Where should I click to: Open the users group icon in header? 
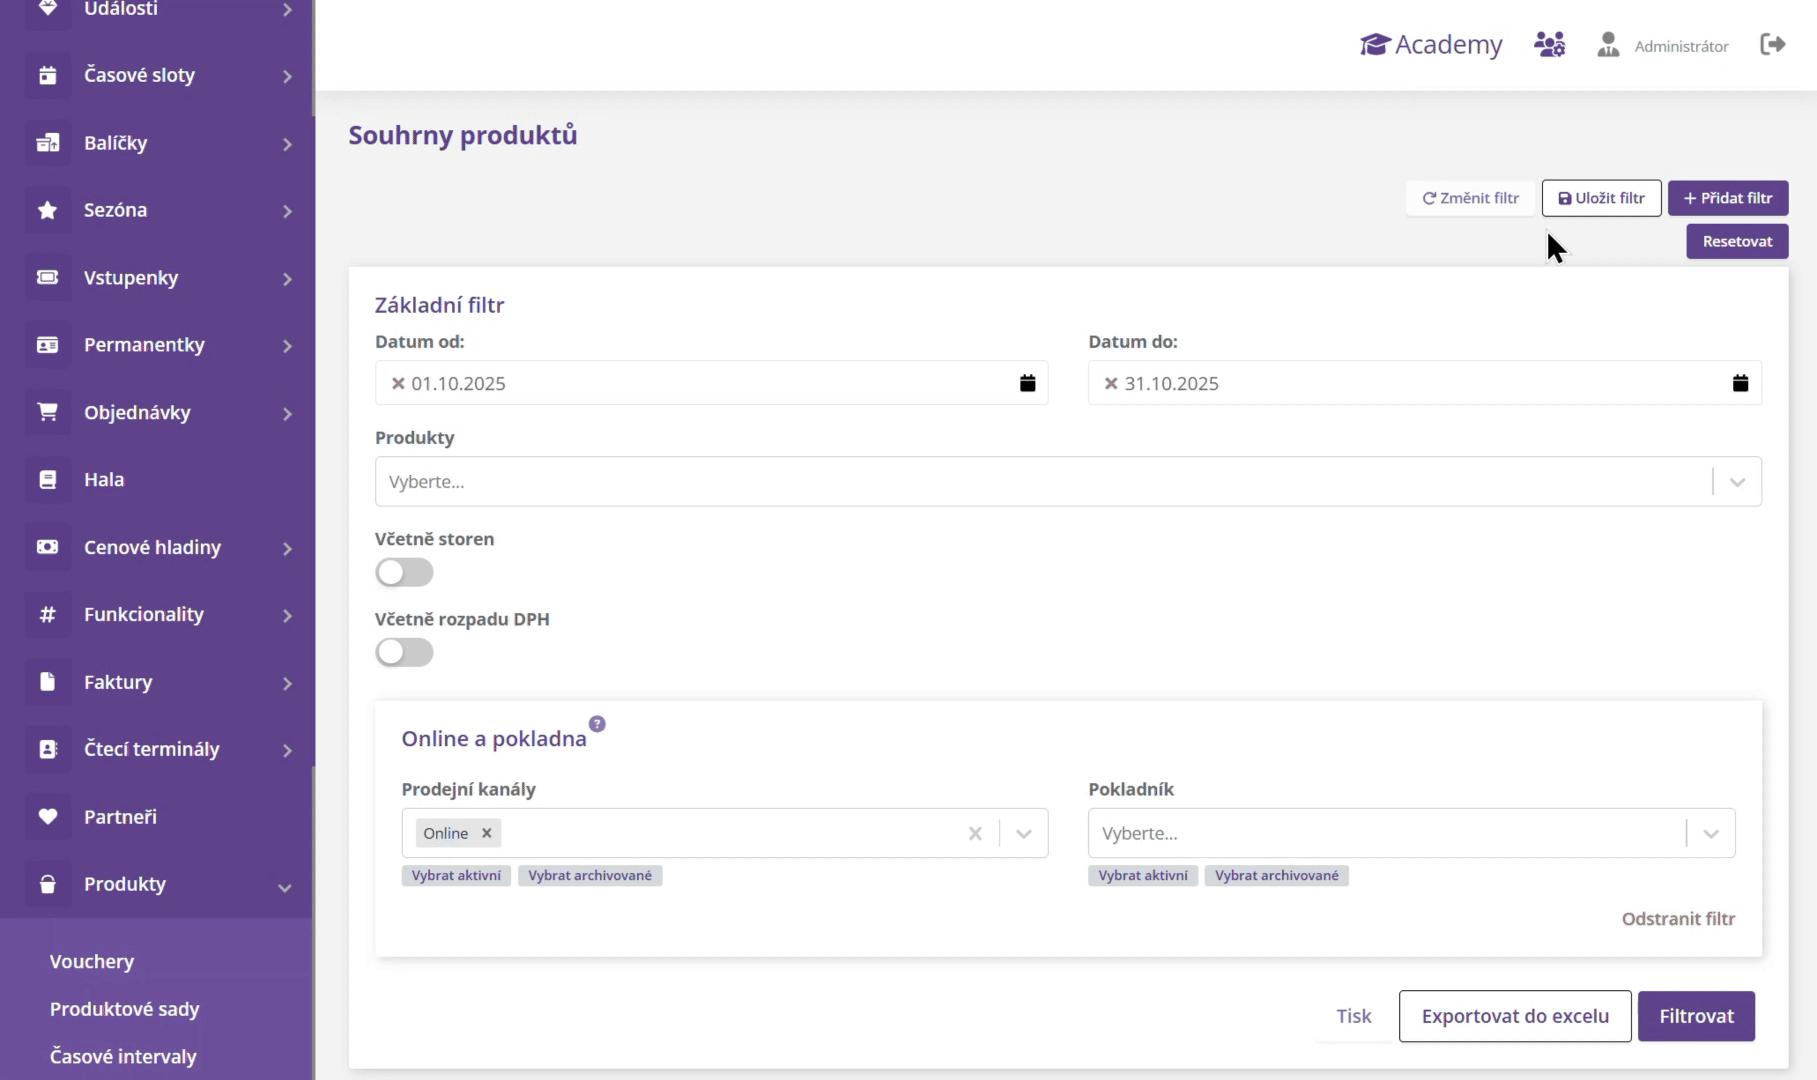click(x=1549, y=45)
